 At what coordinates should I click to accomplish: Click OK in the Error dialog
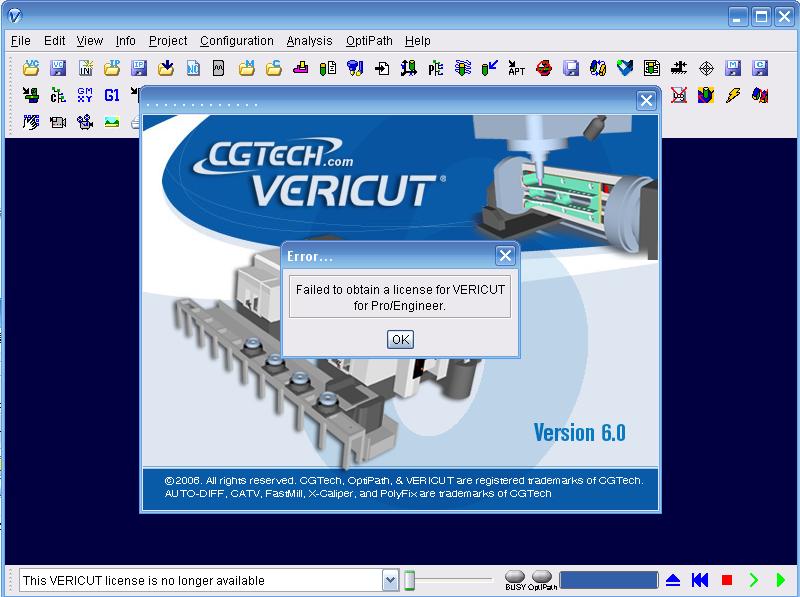click(x=401, y=339)
